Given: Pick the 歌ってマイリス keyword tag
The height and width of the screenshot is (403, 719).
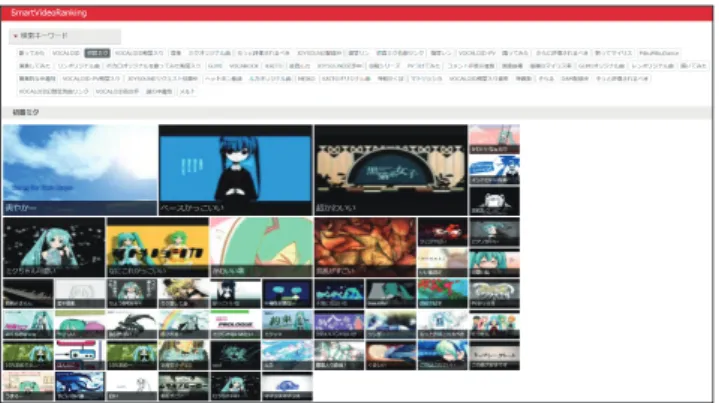Looking at the screenshot, I should coord(613,53).
